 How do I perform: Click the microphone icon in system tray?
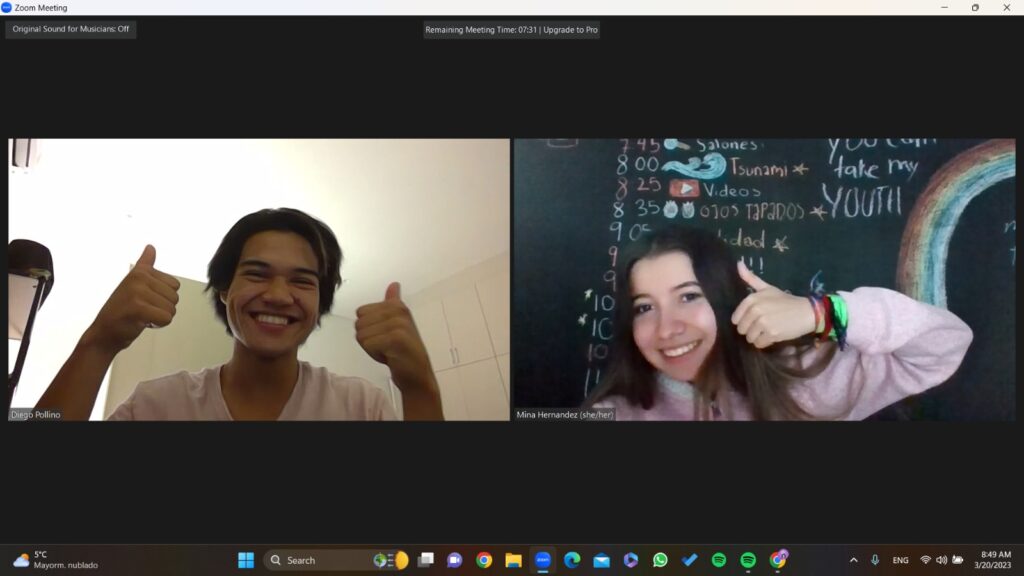point(875,560)
